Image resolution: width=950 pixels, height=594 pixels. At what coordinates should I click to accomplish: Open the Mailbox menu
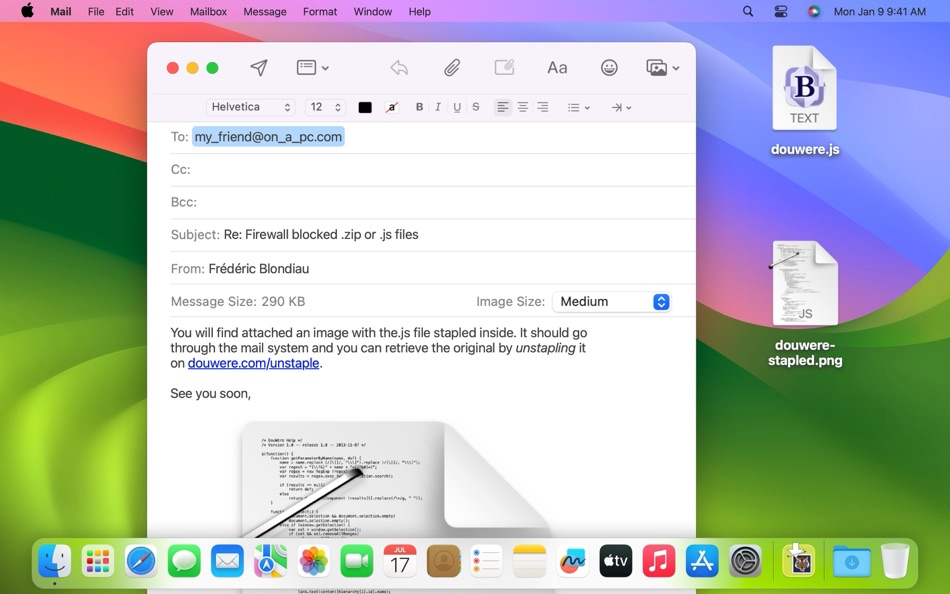208,12
